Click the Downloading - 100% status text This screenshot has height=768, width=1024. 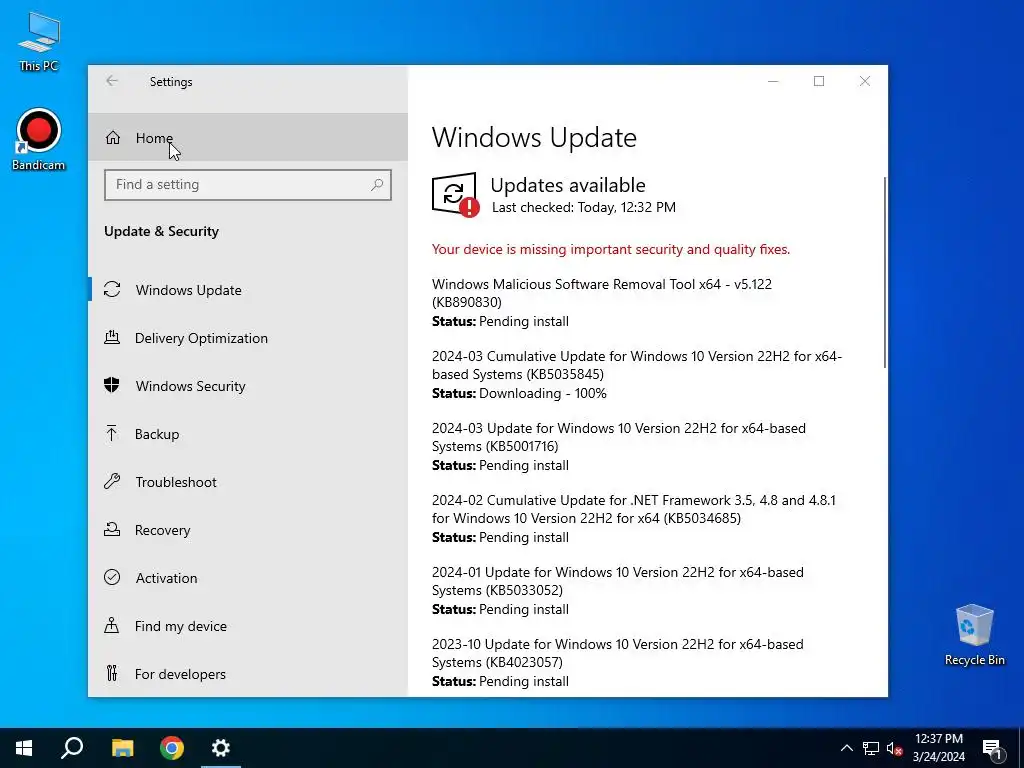point(543,393)
